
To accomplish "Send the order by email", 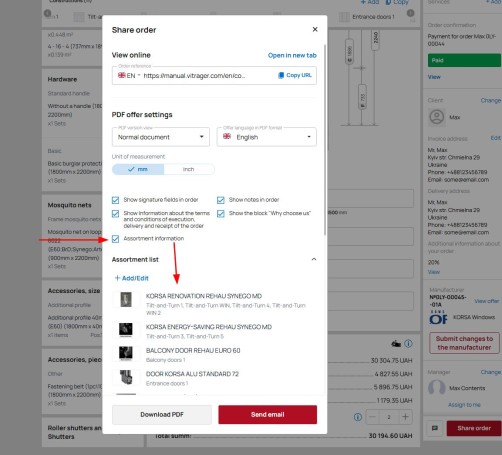I will pos(268,415).
